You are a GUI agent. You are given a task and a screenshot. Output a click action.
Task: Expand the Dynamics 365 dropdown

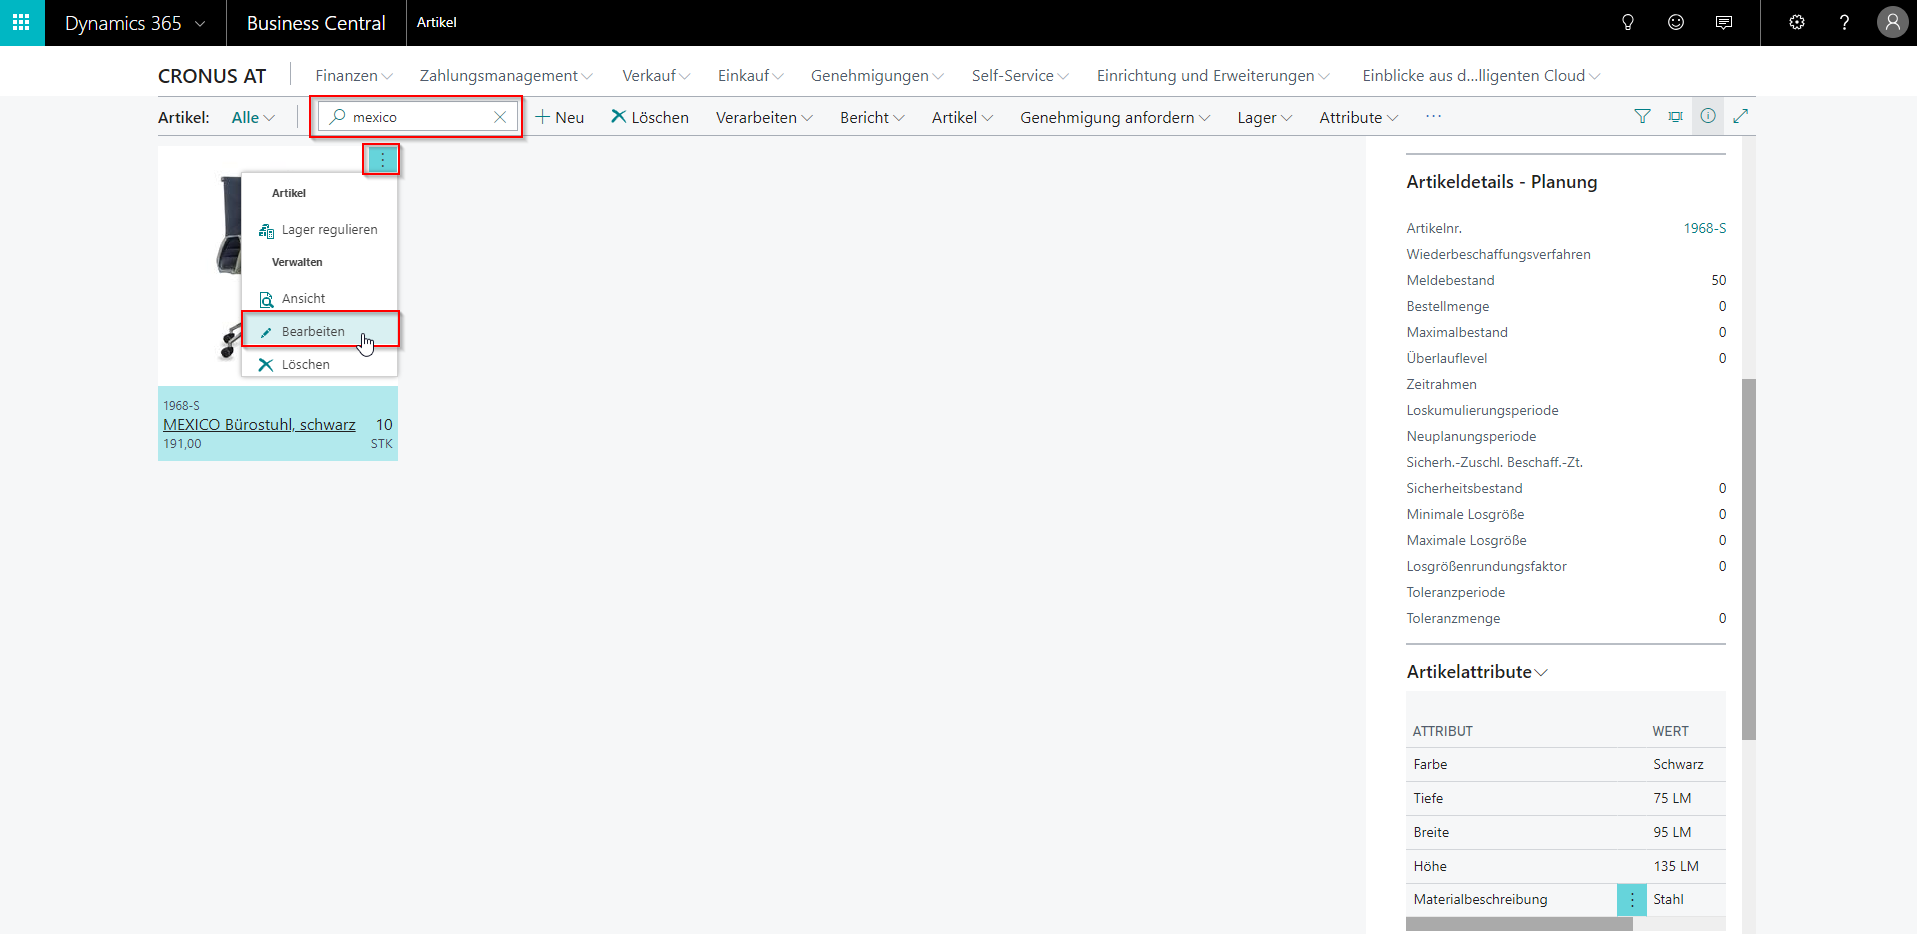(200, 23)
